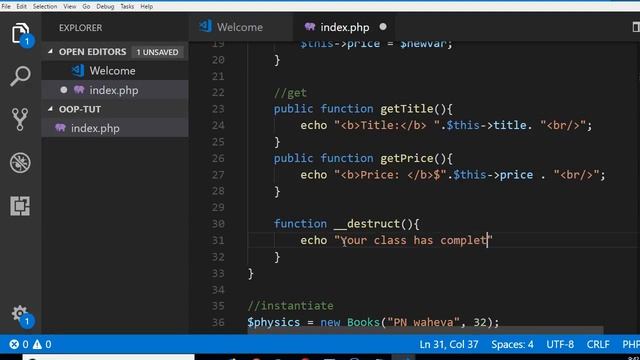This screenshot has height=360, width=640.
Task: Click the split editor icon
Action: [636, 27]
